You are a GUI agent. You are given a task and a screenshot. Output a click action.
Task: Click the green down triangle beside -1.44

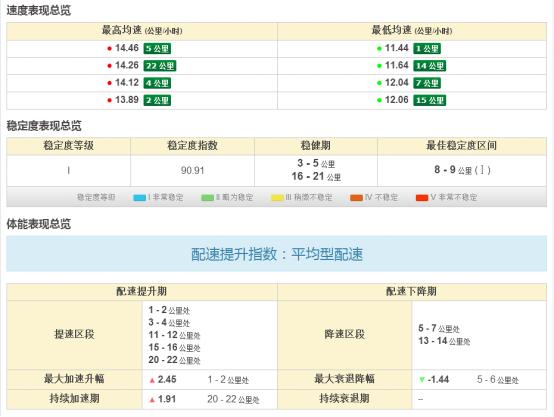click(422, 380)
